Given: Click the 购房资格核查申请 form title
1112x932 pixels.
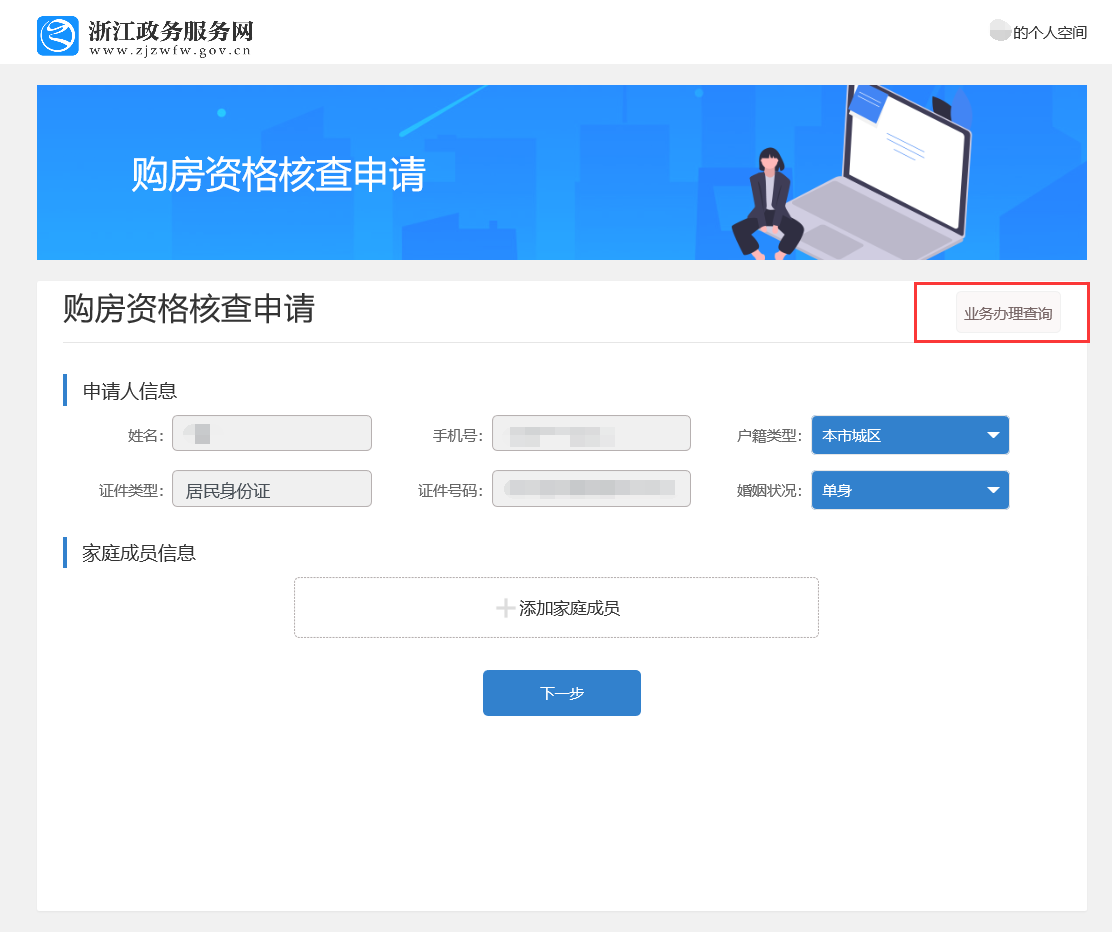Looking at the screenshot, I should [189, 309].
